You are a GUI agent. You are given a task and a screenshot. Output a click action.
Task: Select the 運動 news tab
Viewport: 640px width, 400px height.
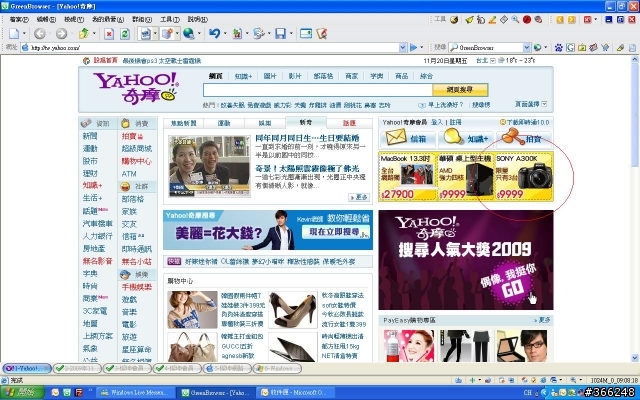[x=224, y=123]
